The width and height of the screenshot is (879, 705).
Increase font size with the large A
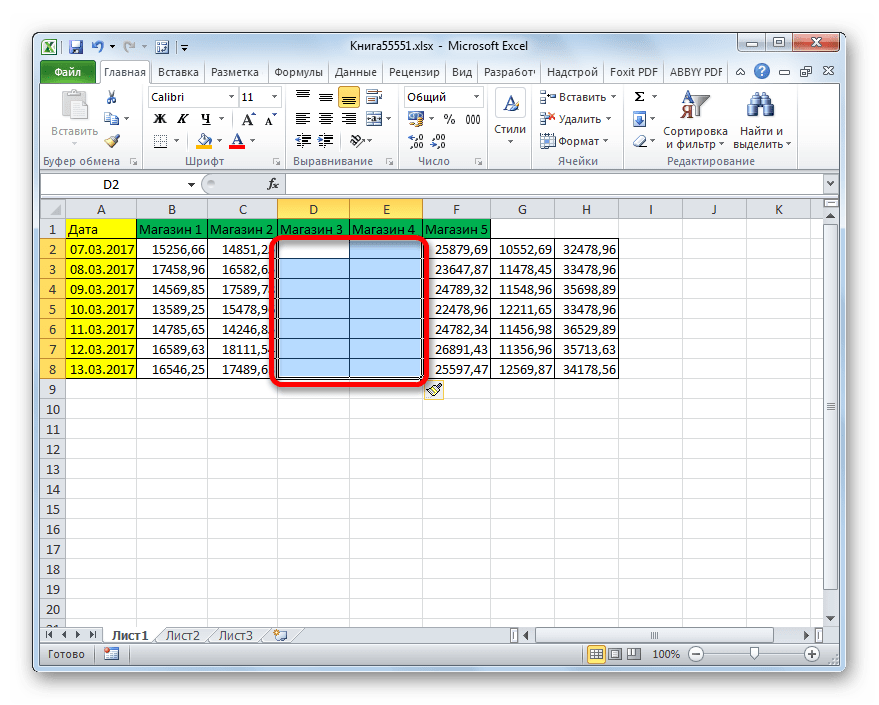click(248, 119)
